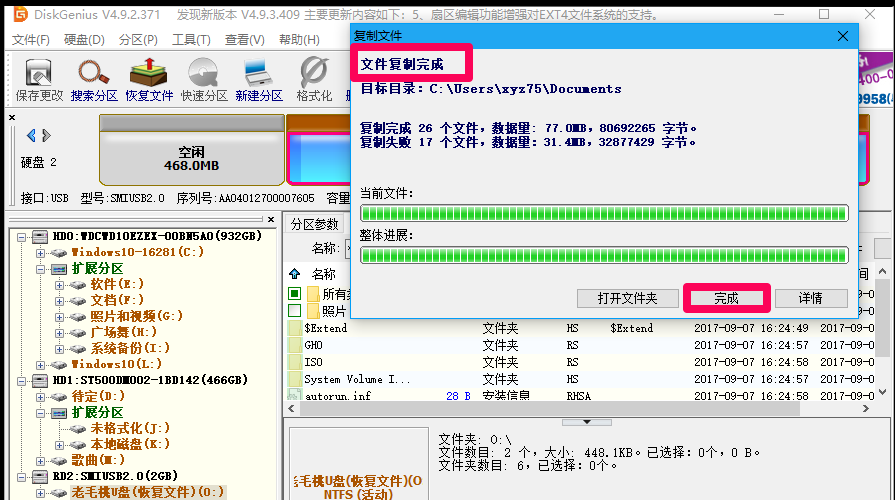Expand the 系统备份(I:) partition

pos(59,349)
